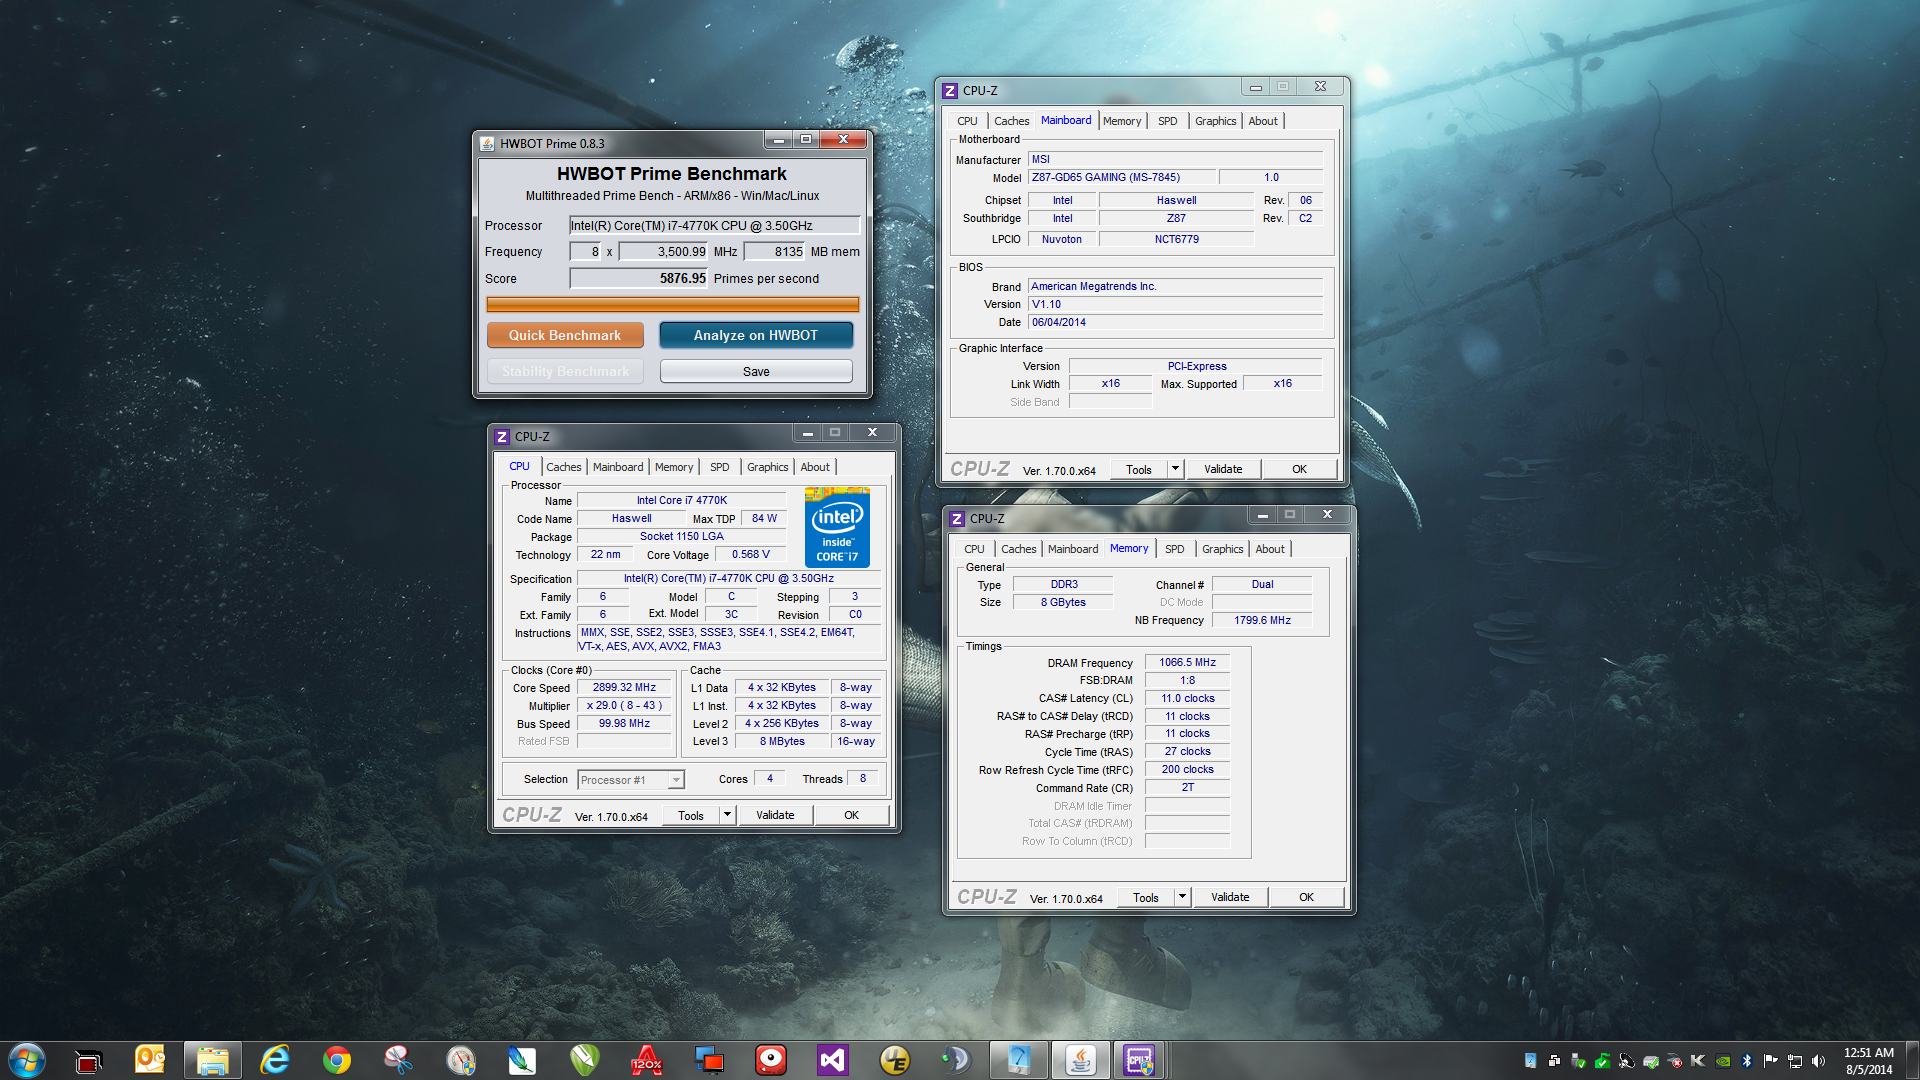Click Save button in HWBOT Prime

[756, 371]
